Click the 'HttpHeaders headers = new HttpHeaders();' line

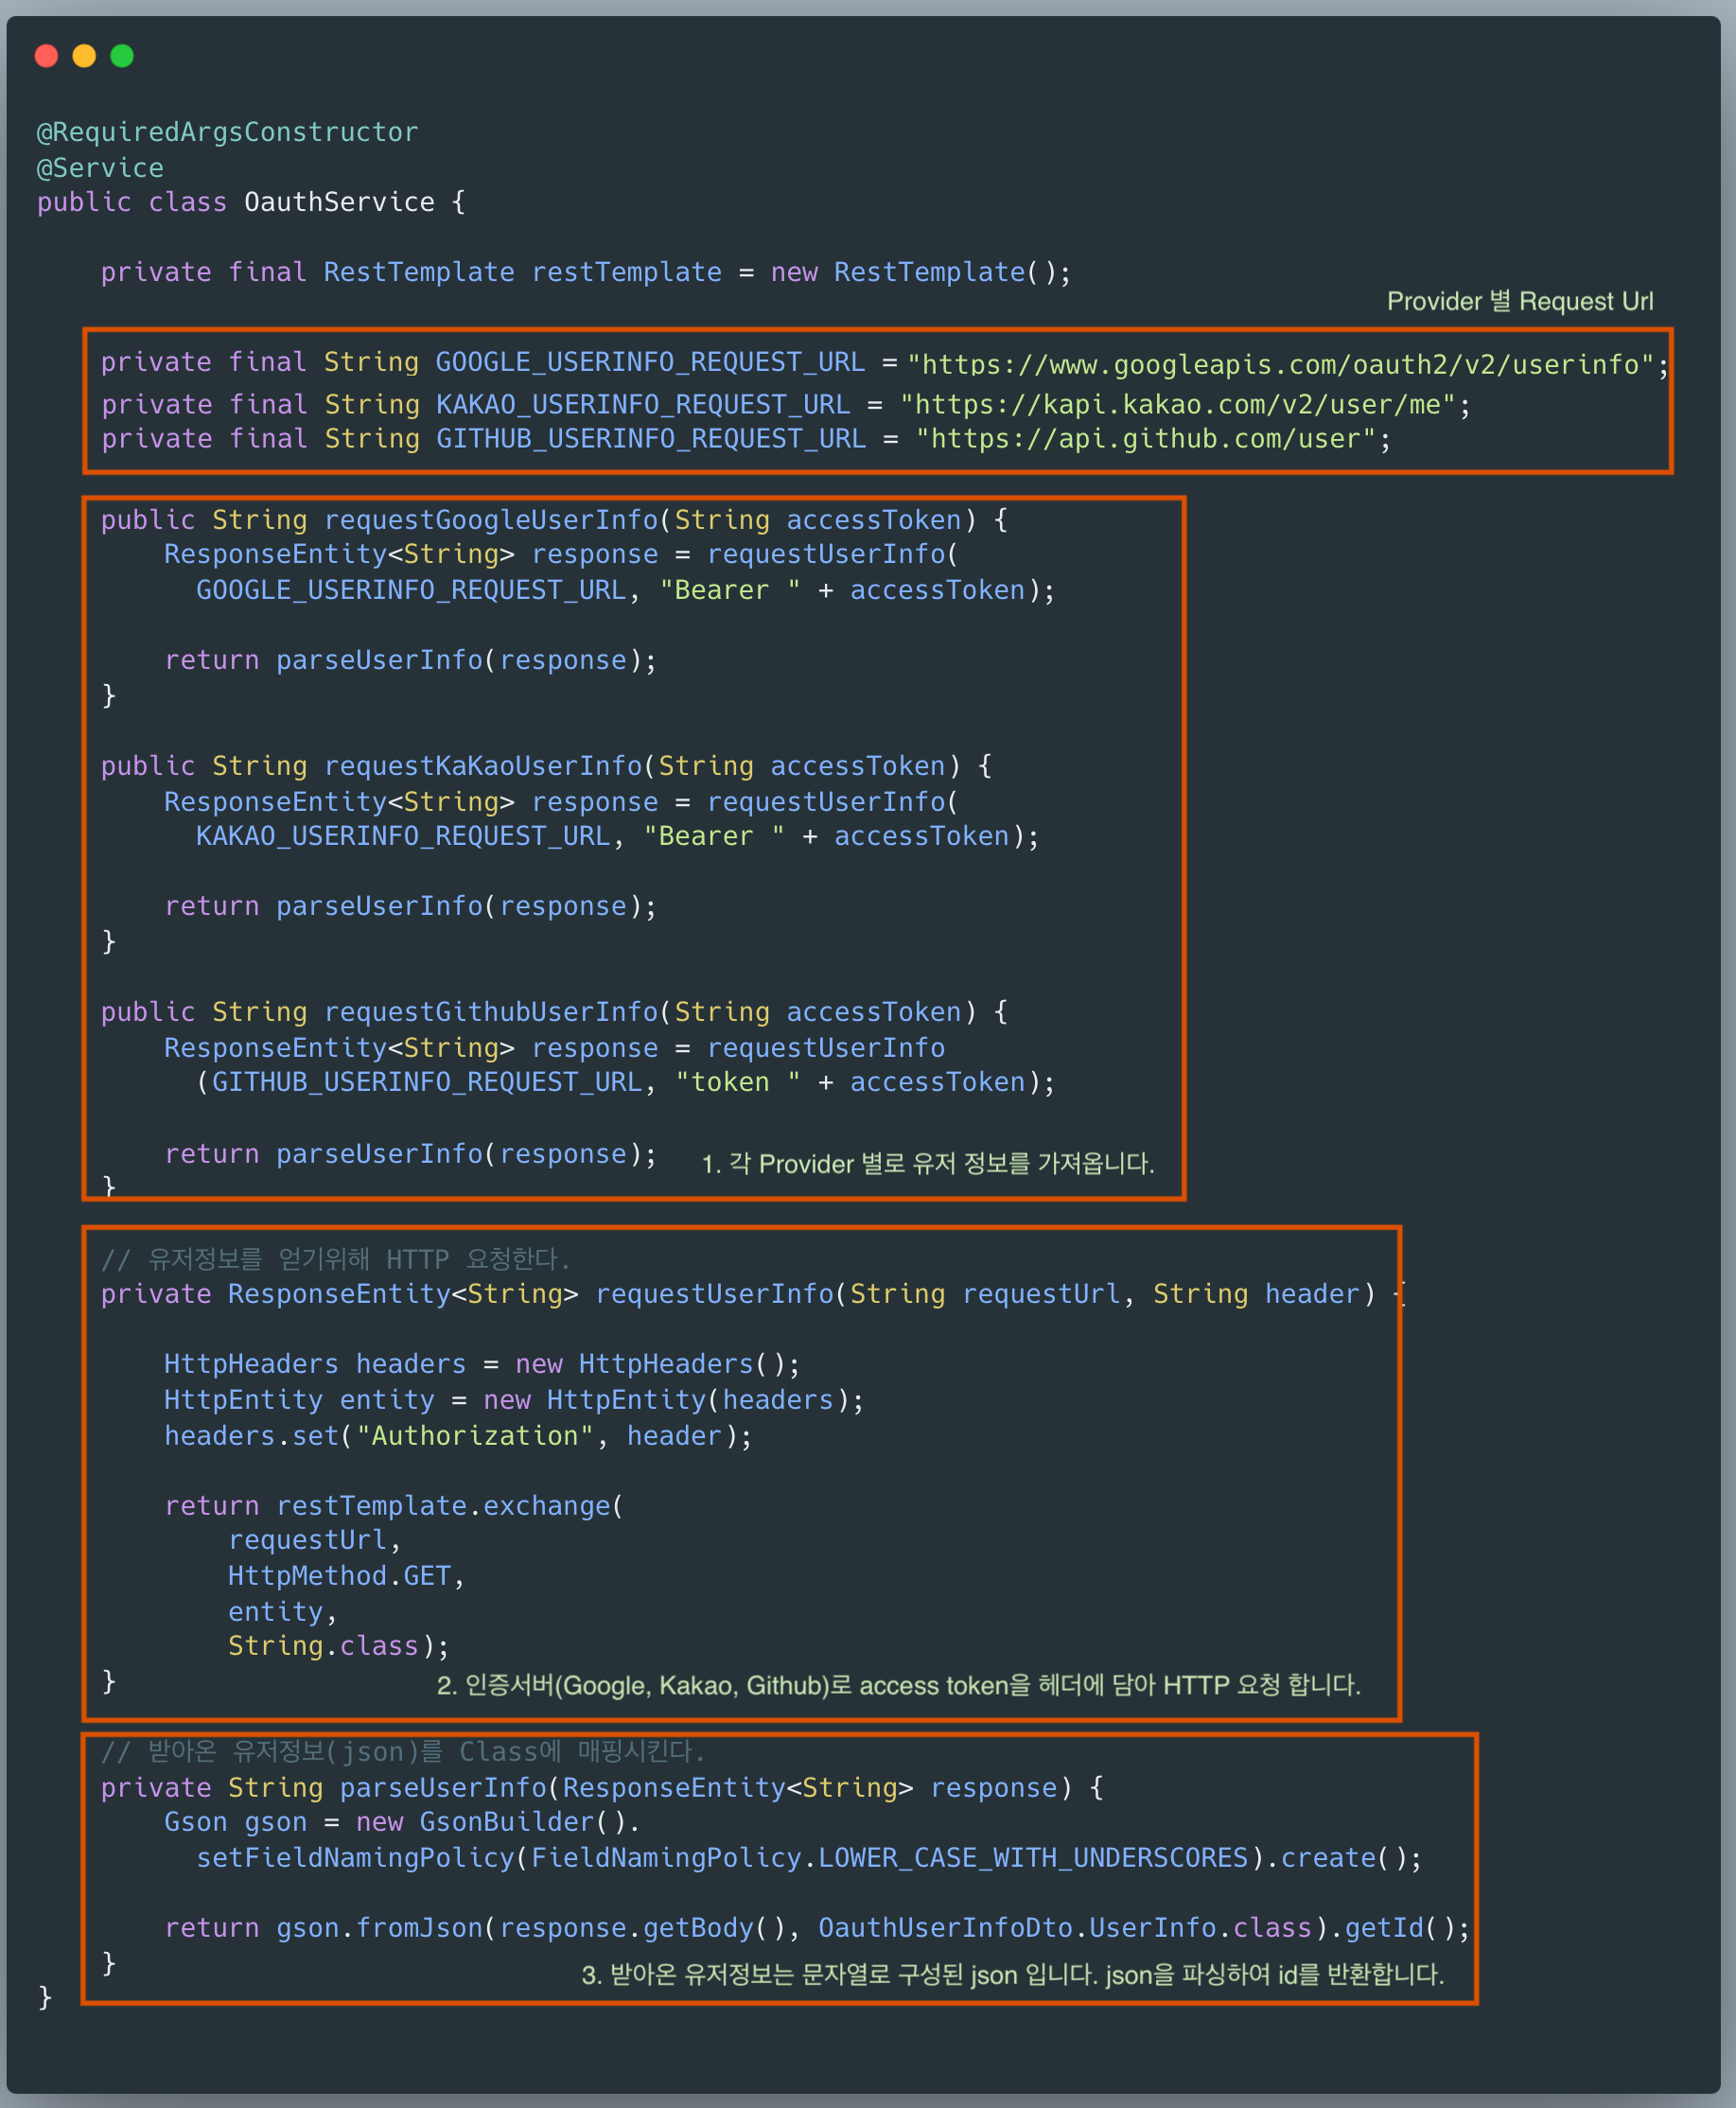(482, 1364)
